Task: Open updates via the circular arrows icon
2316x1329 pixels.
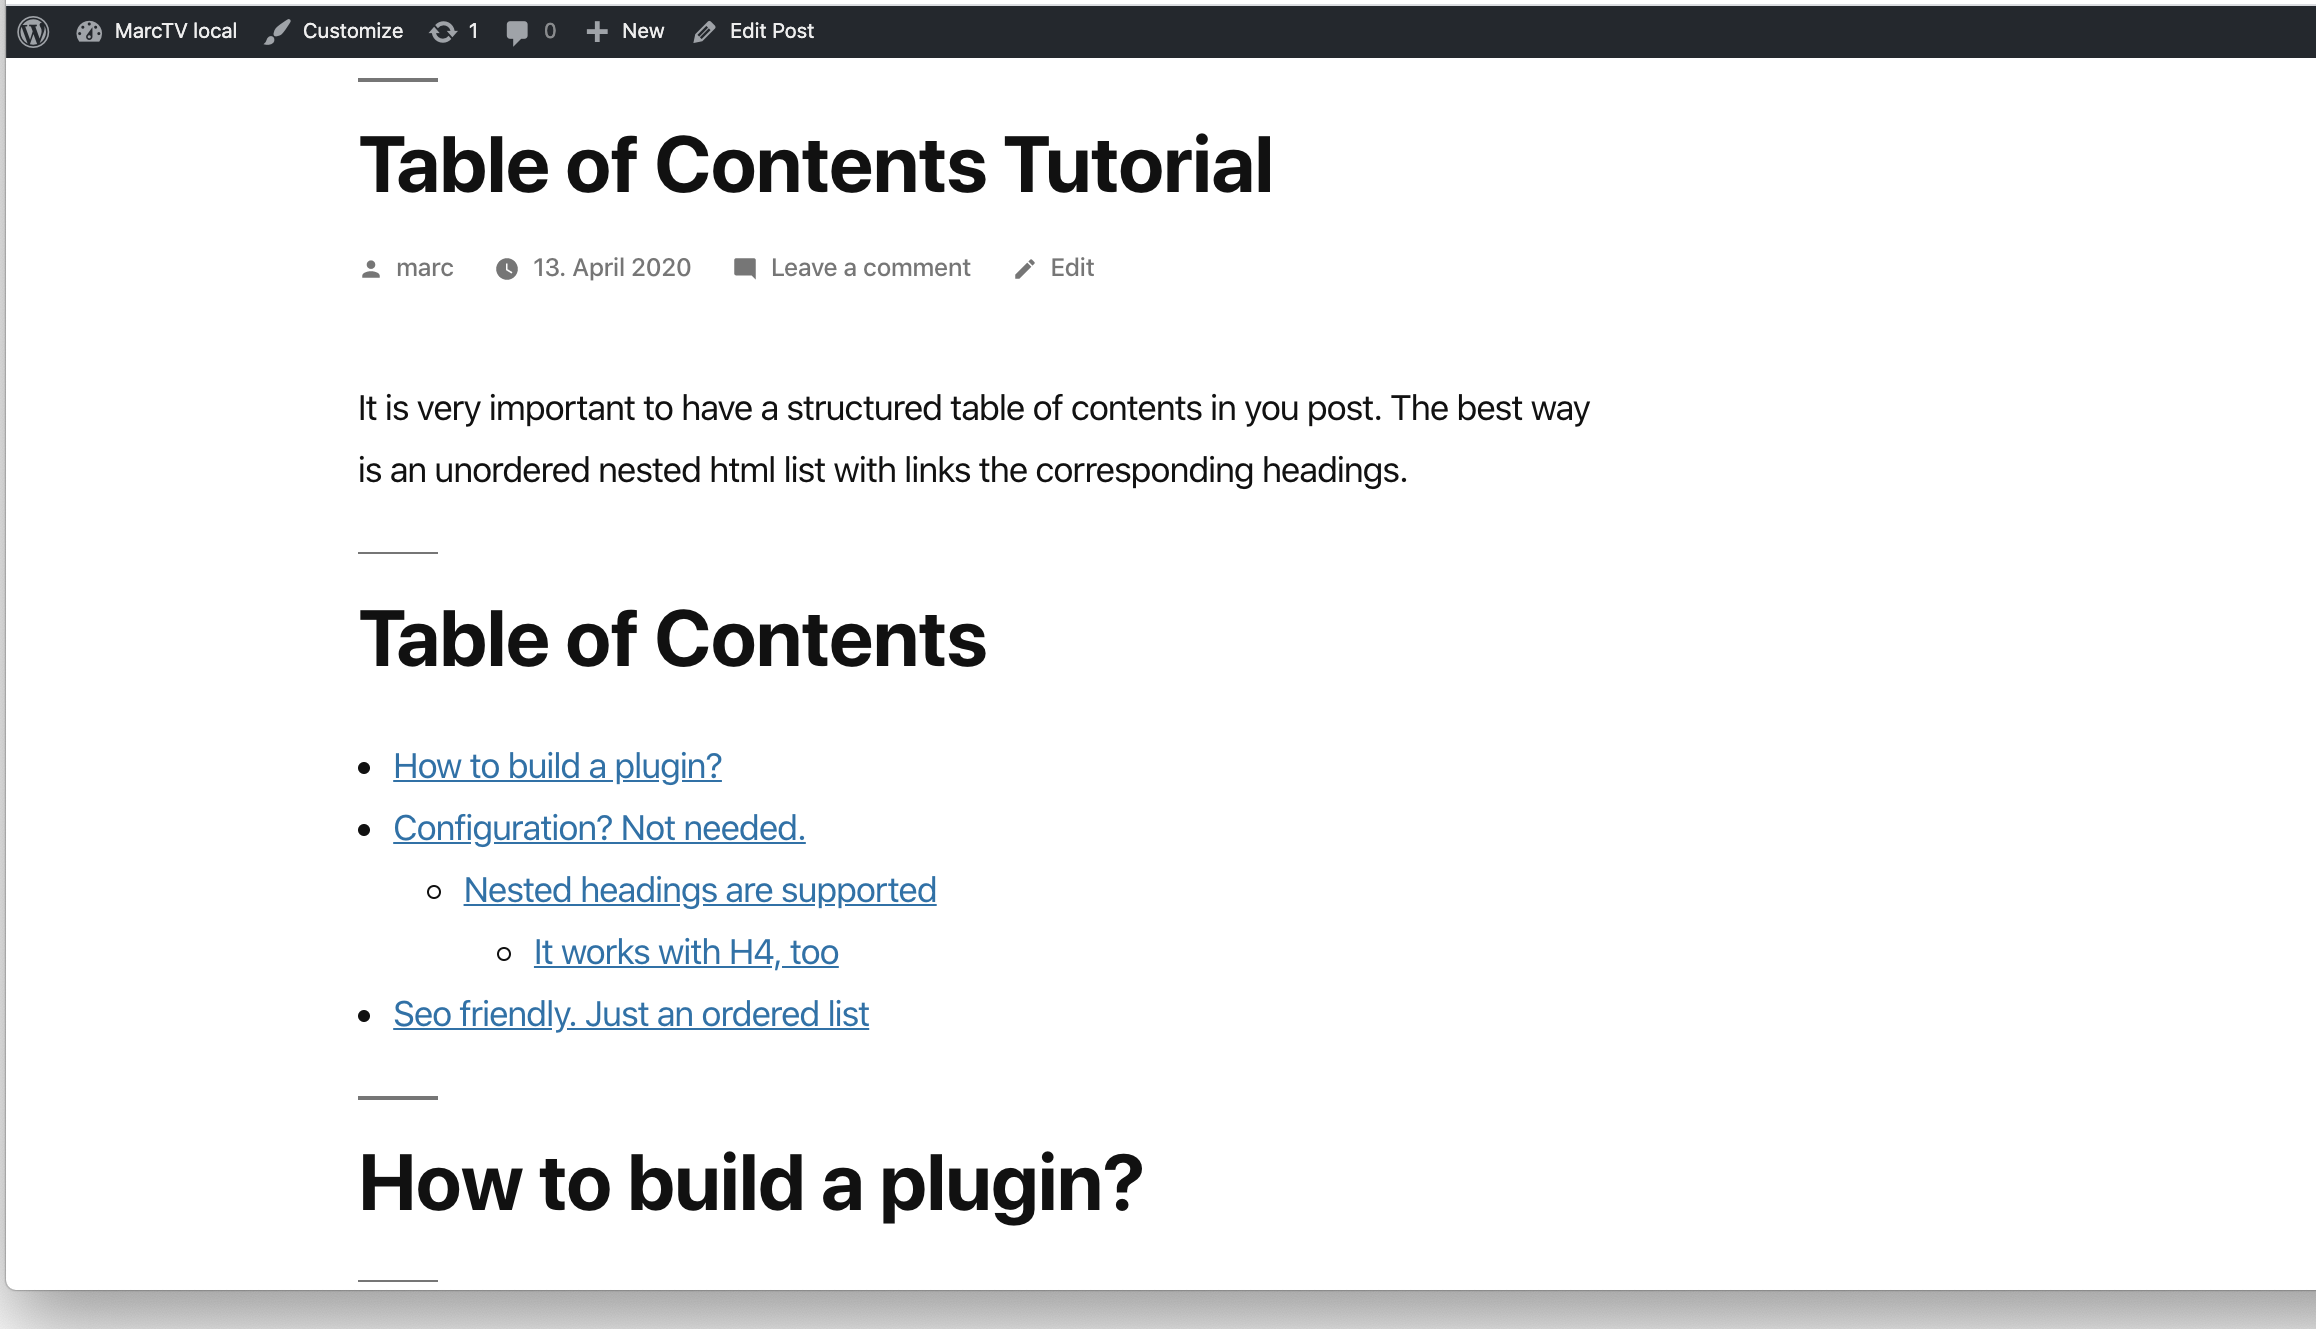Action: 442,32
